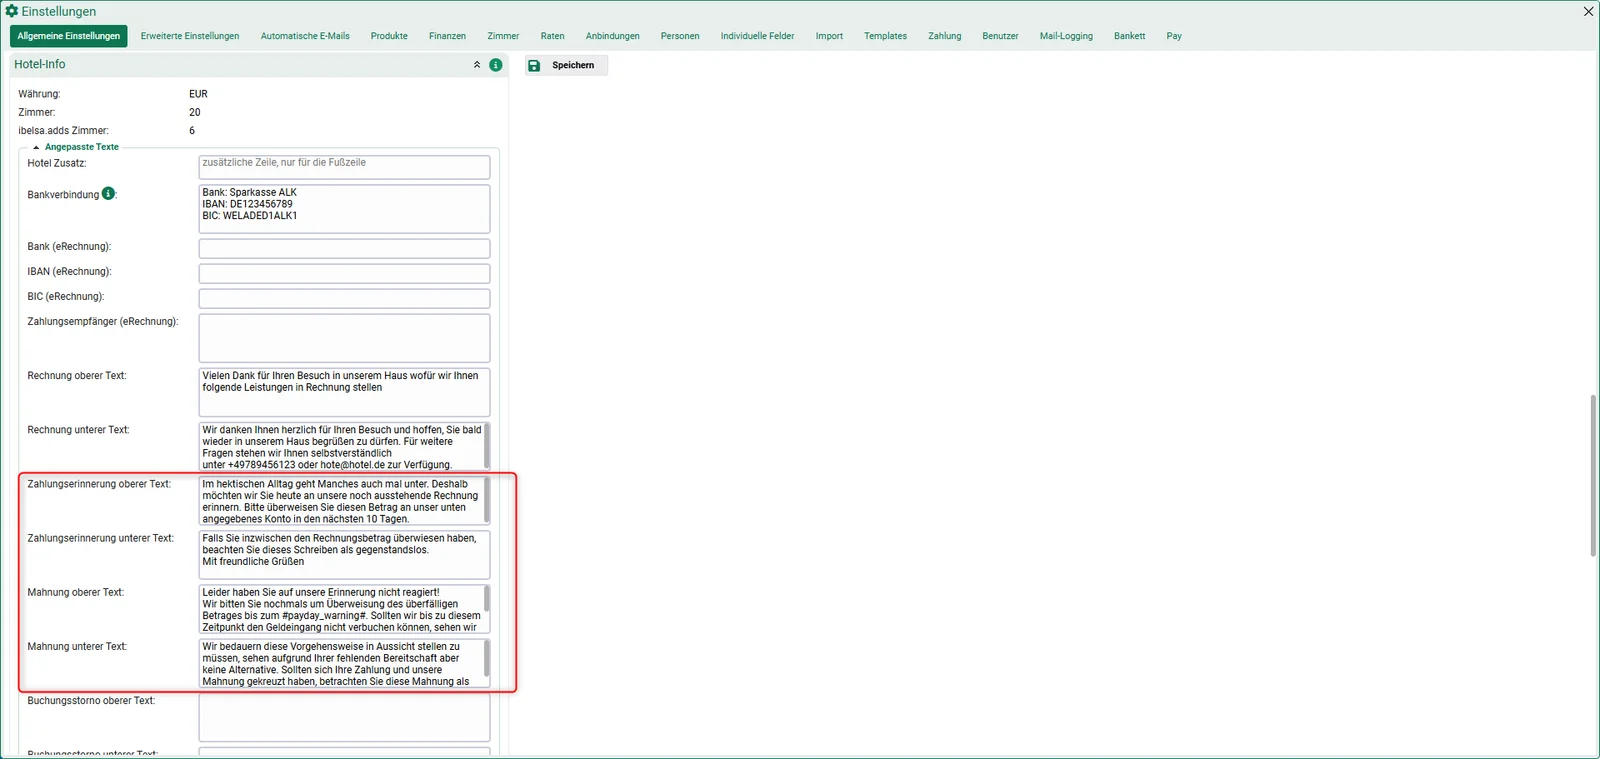Click the info icon next to Bankverbindung
This screenshot has width=1600, height=759.
109,193
